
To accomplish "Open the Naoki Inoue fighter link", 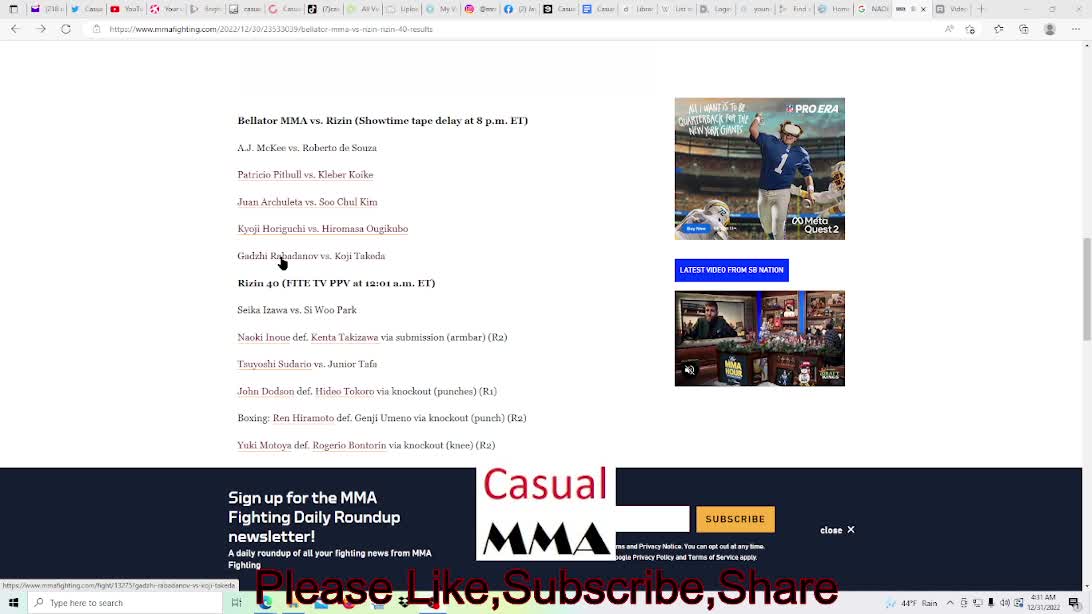I will point(263,337).
